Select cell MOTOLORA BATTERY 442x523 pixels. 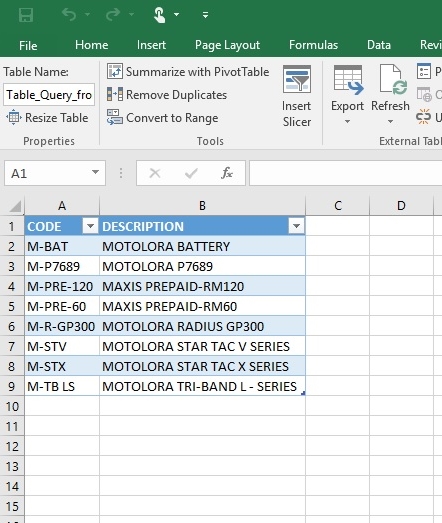[x=202, y=246]
